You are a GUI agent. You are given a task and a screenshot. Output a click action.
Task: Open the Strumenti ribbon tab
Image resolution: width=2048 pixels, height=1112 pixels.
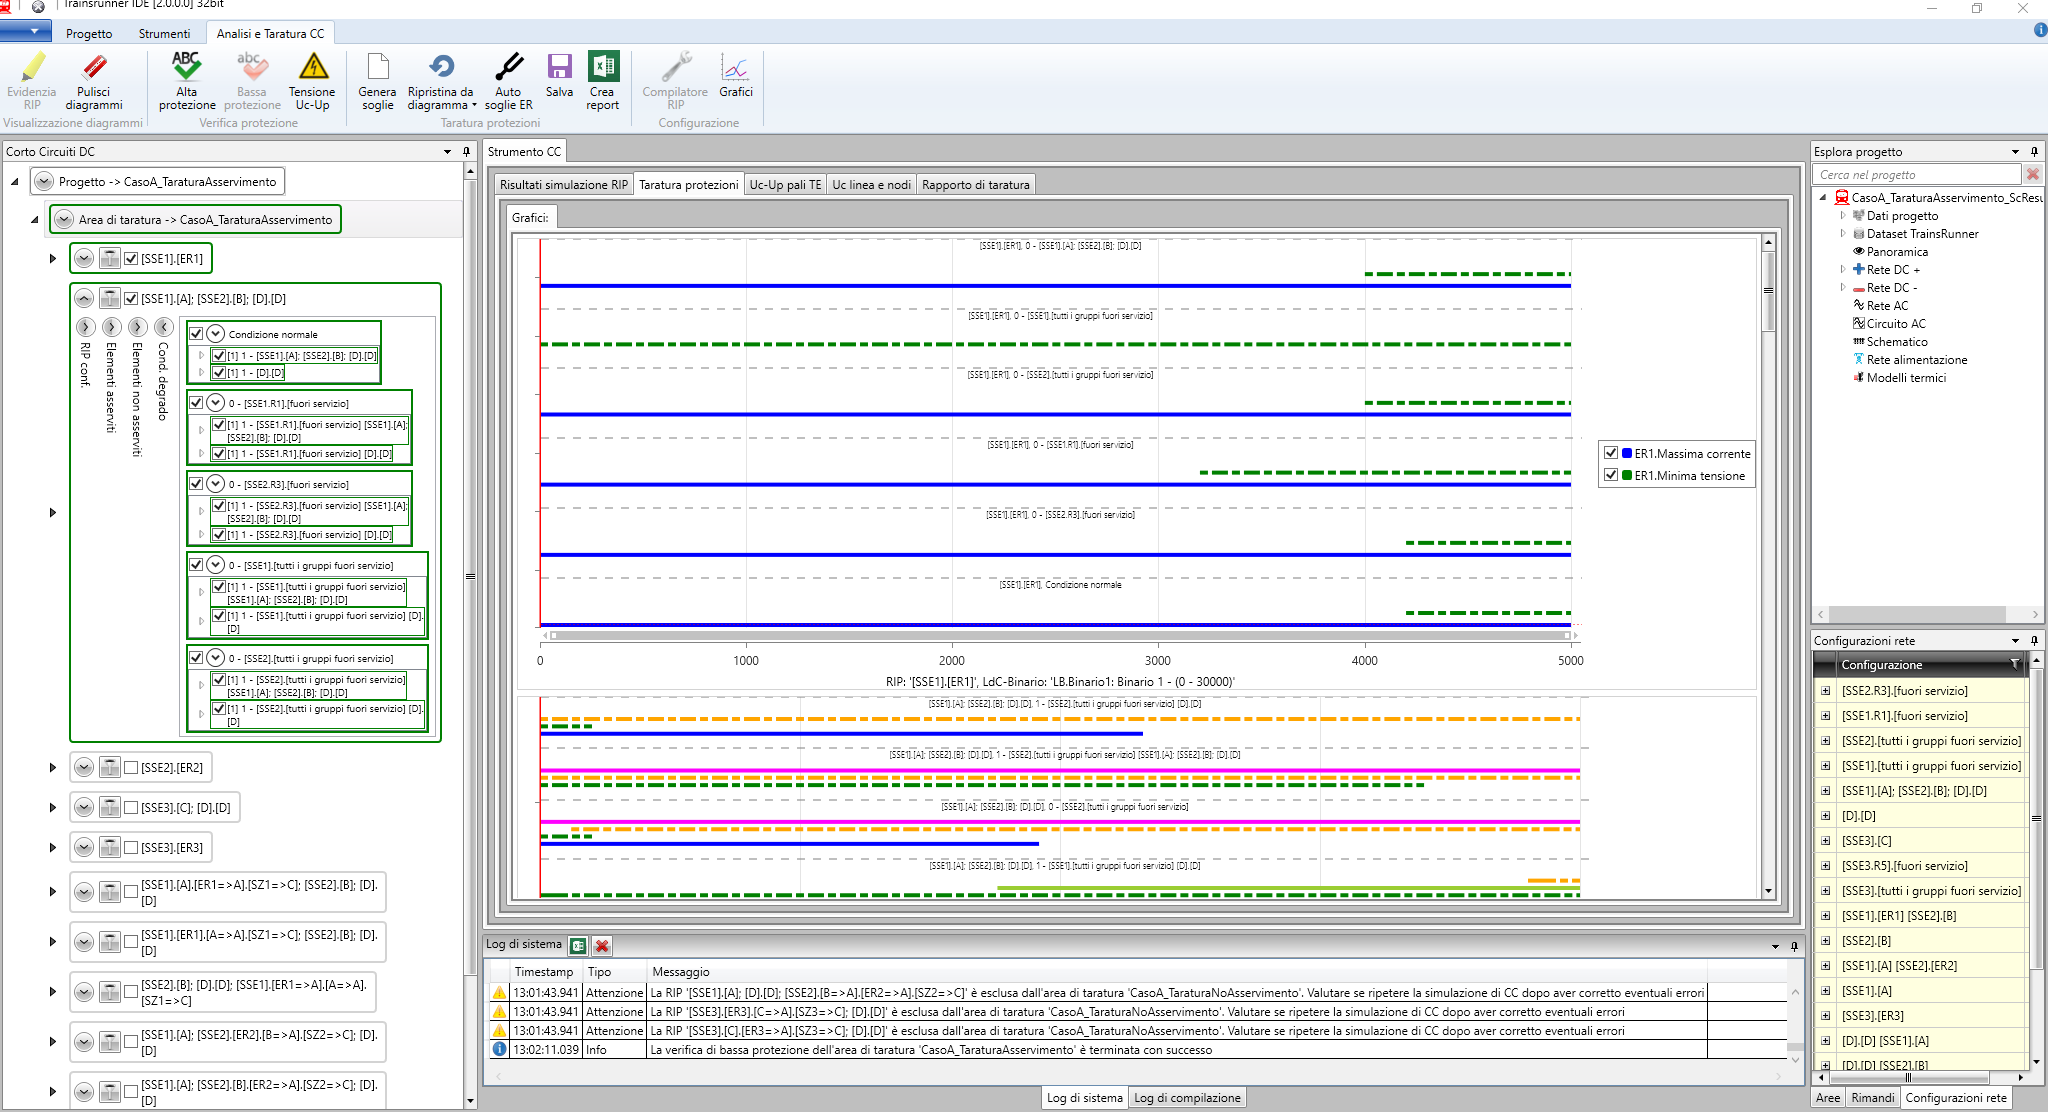click(164, 33)
